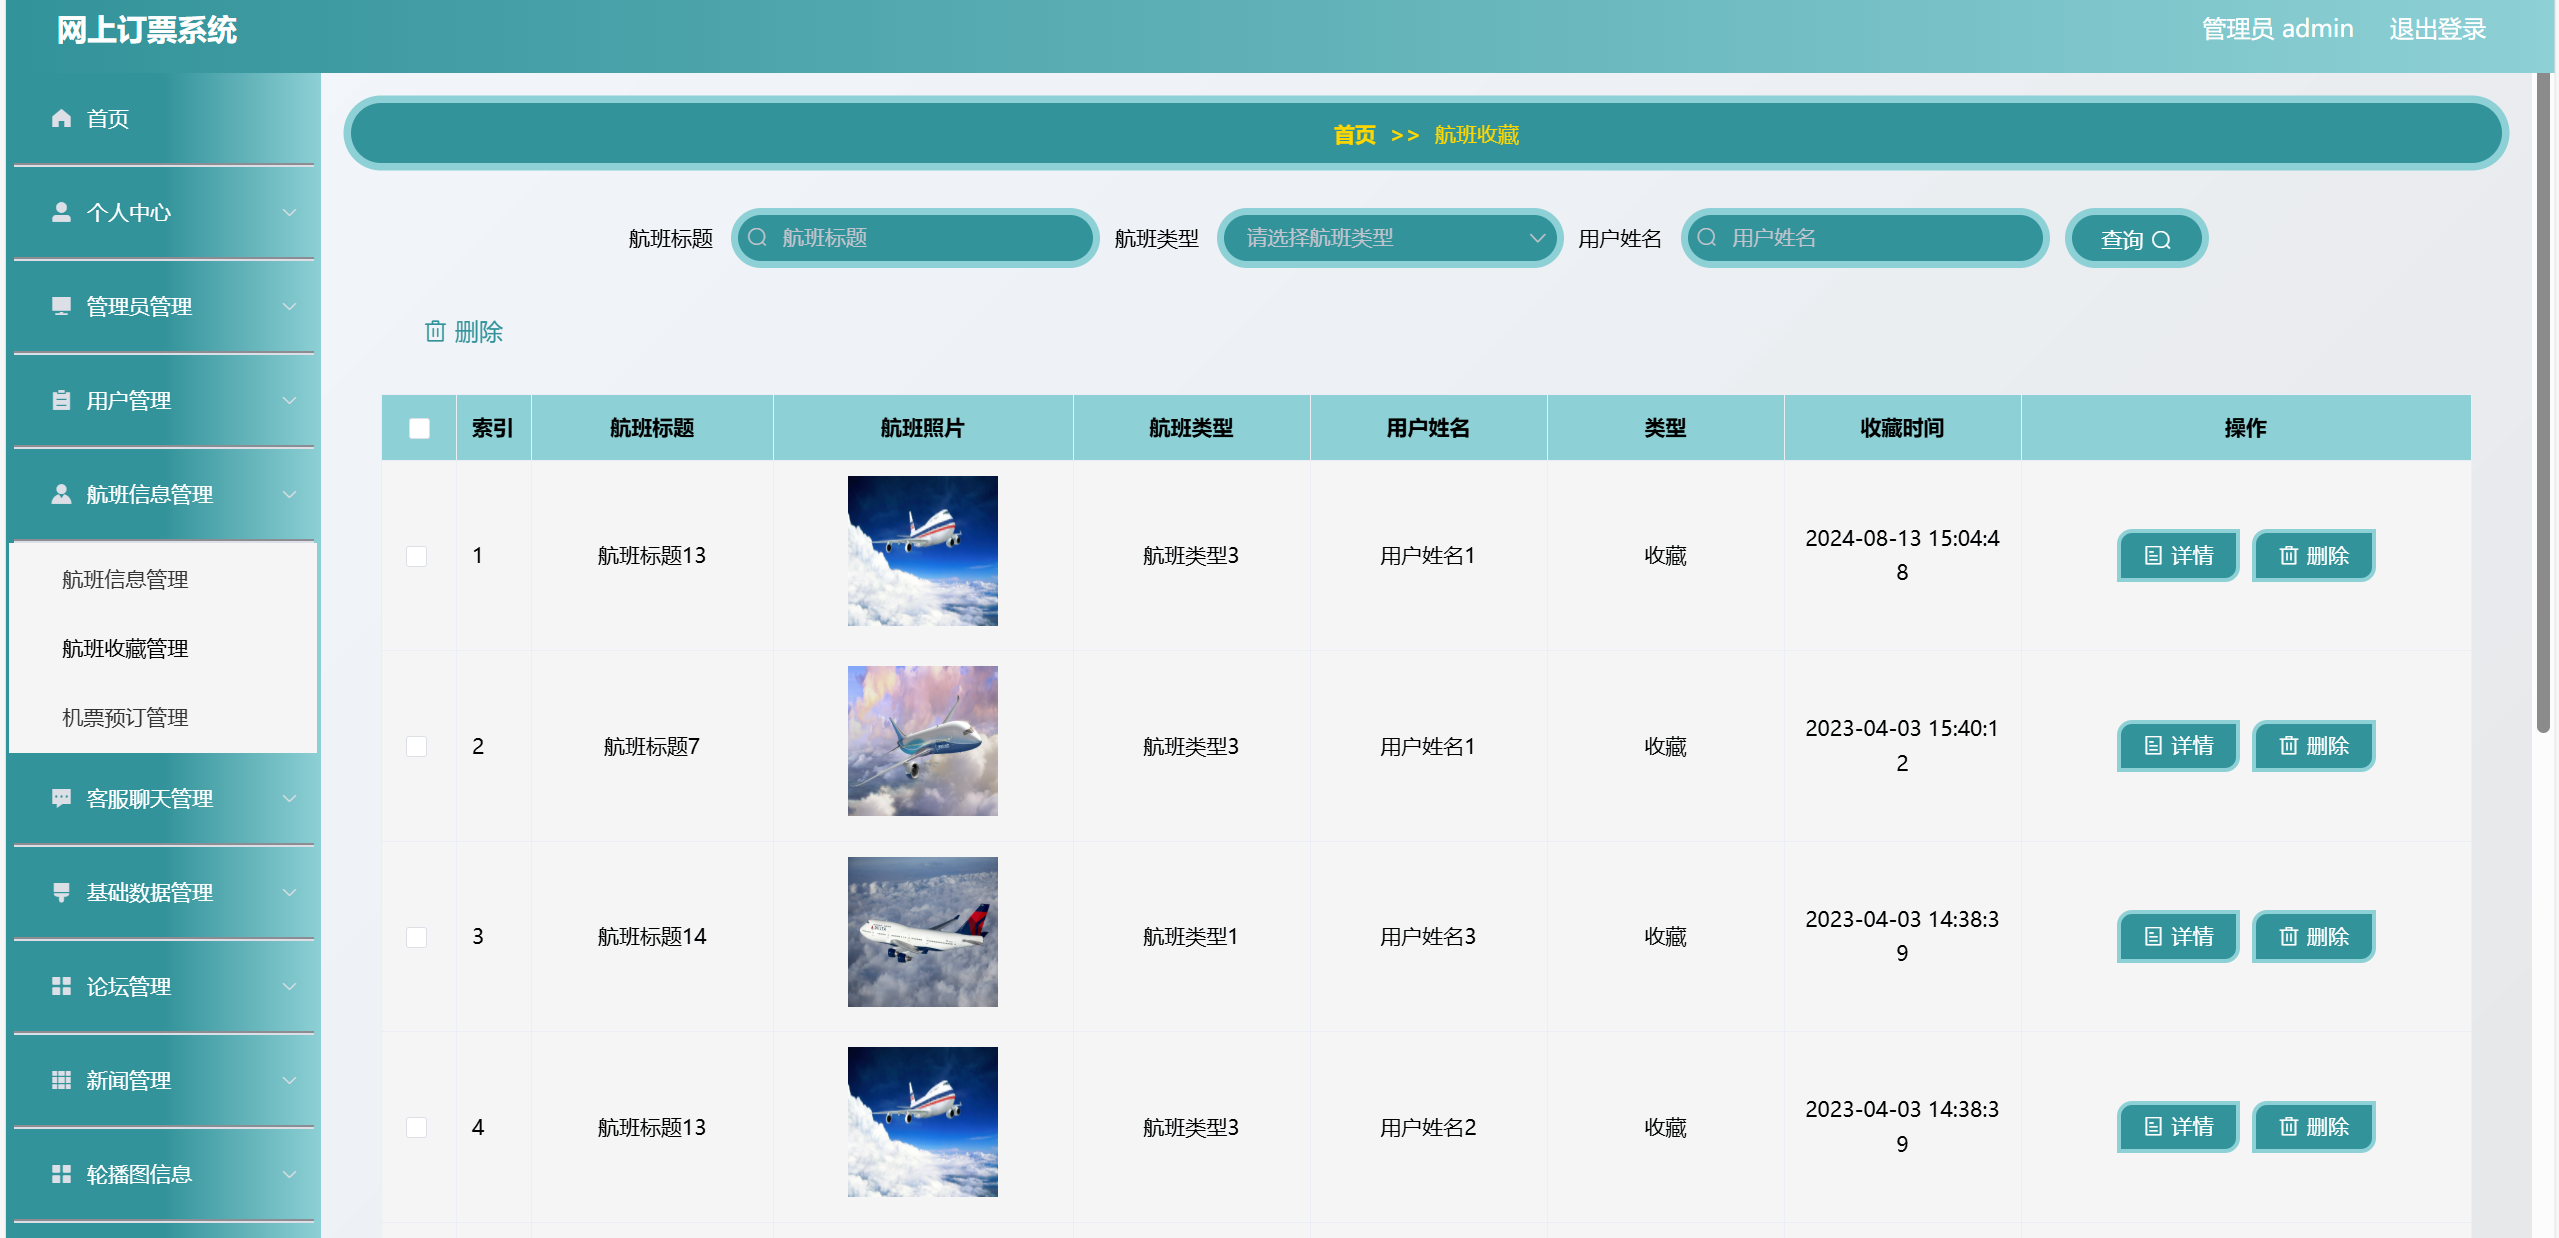Select the checkbox for row 航班标题14
The height and width of the screenshot is (1238, 2559).
(417, 937)
